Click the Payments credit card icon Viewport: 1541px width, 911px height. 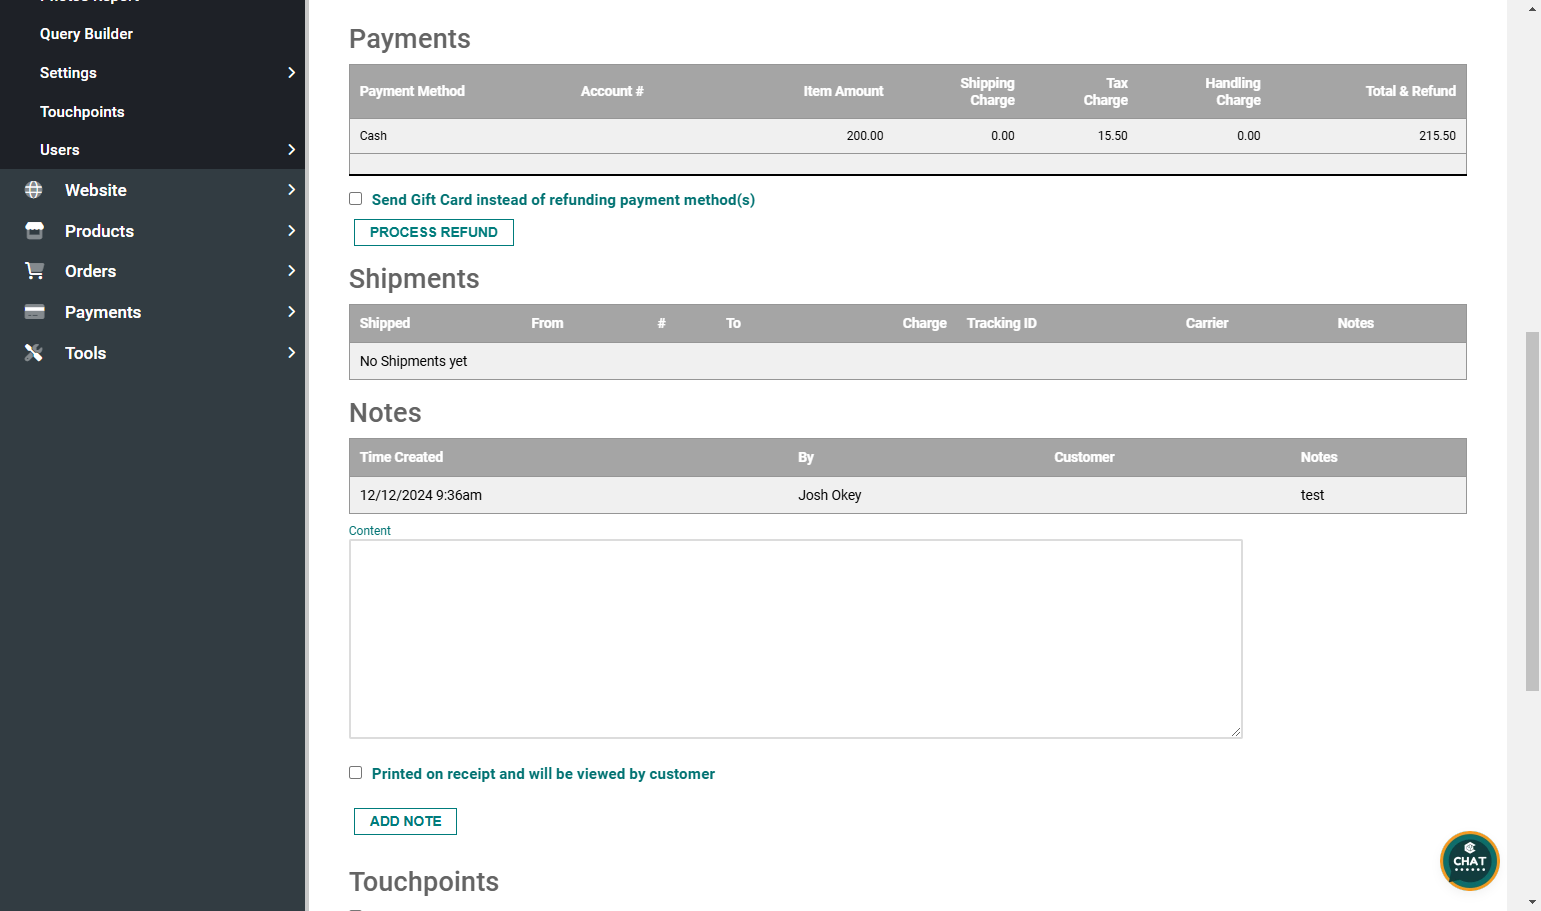[34, 312]
